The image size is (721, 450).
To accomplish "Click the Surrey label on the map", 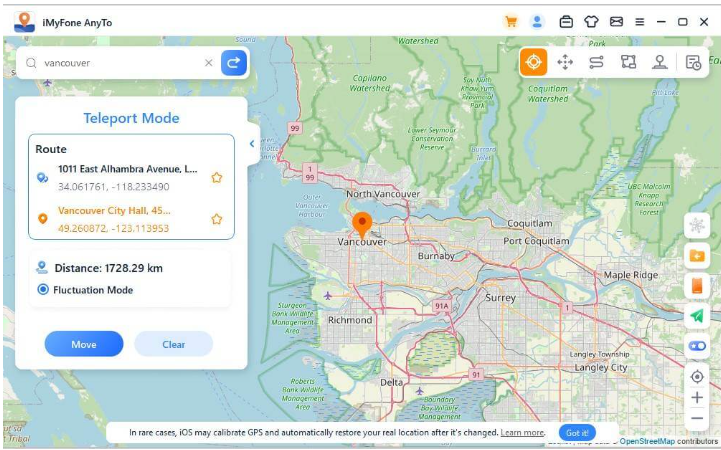I will tap(500, 298).
